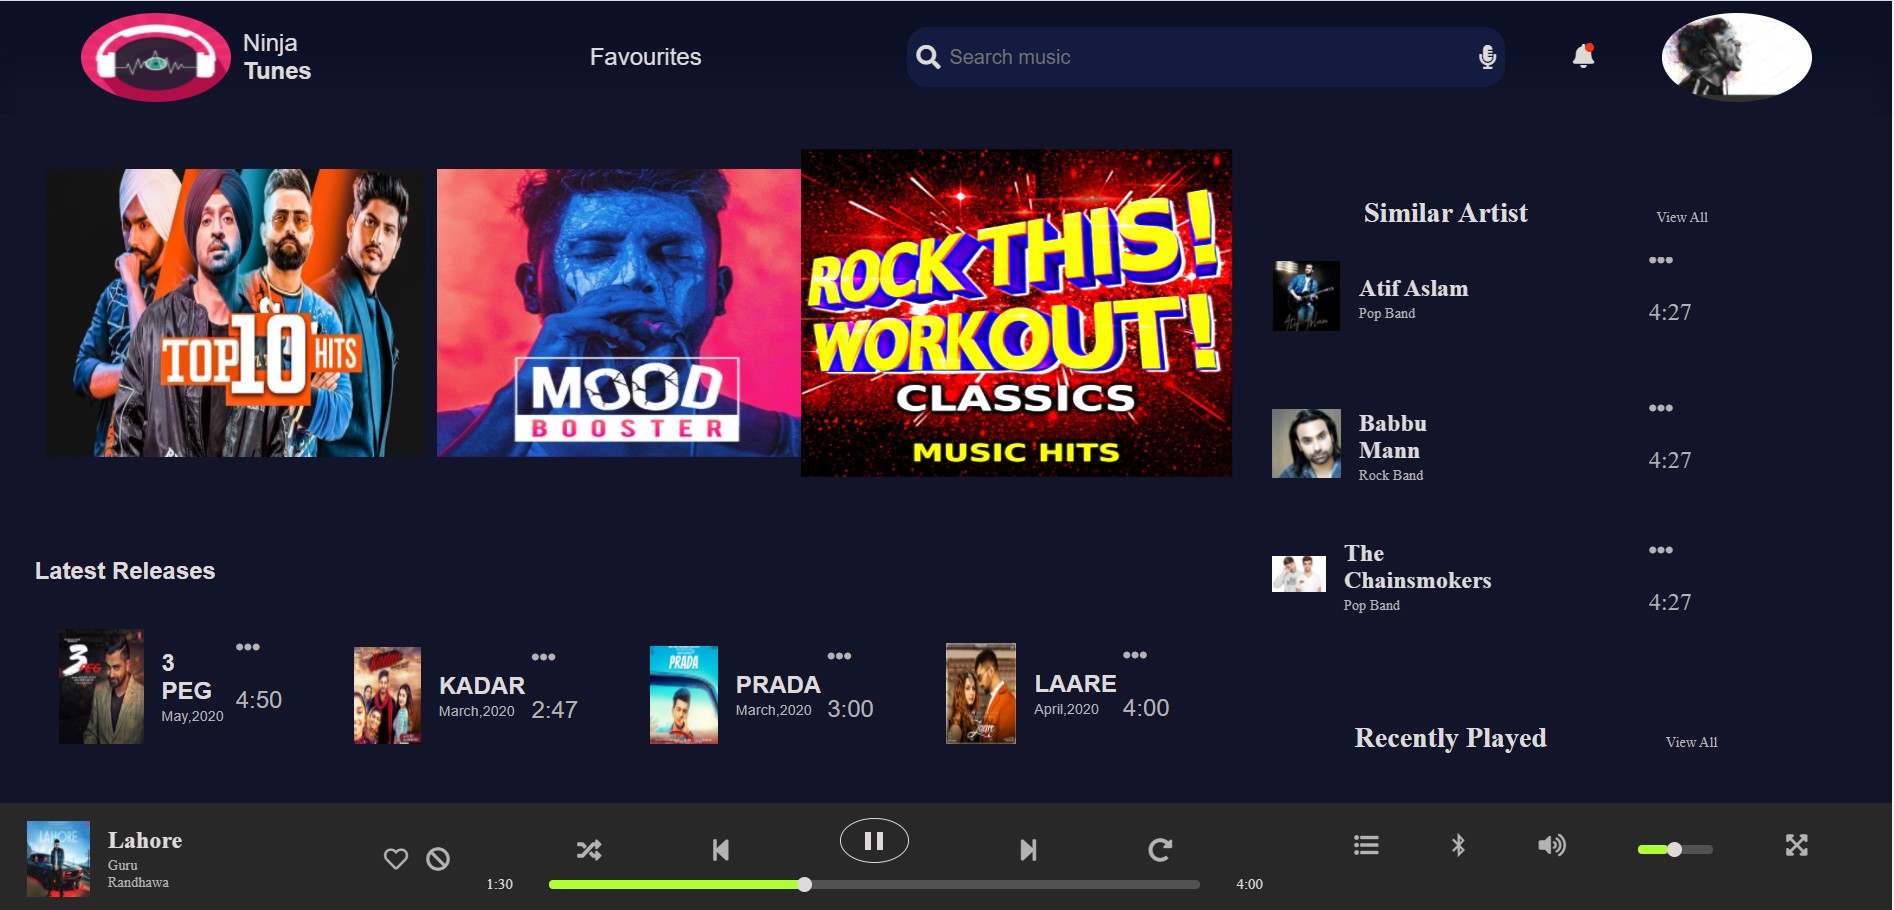Skip to the previous track
1894x910 pixels.
pos(720,850)
